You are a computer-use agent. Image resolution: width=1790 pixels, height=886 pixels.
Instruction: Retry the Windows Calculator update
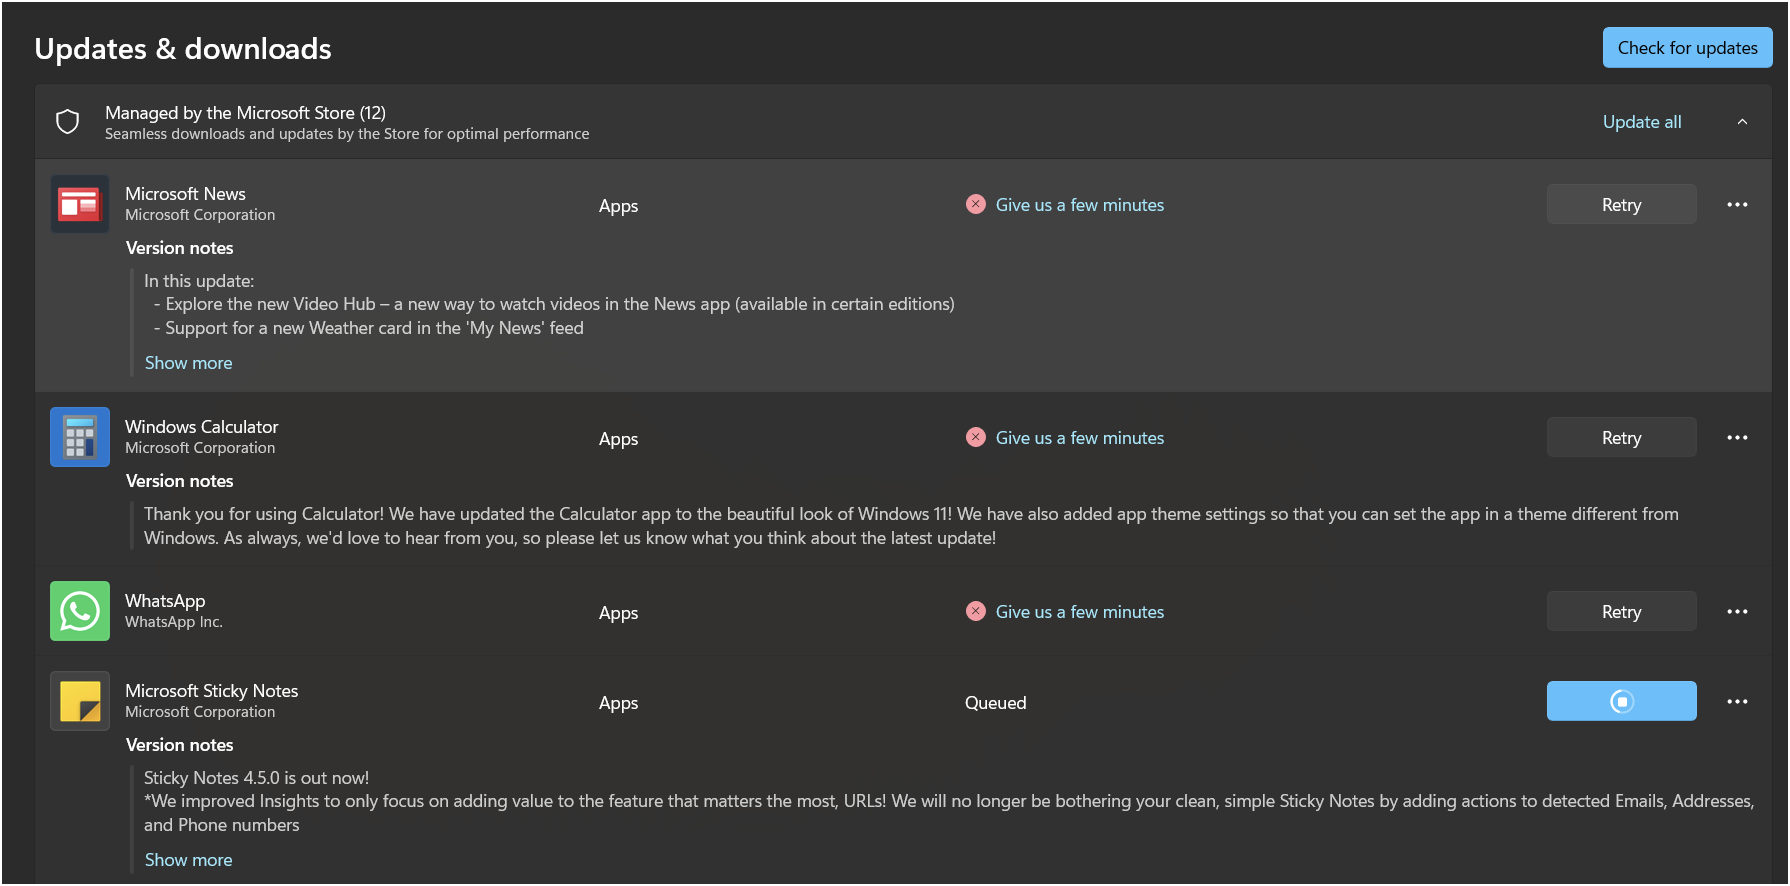[x=1621, y=437]
